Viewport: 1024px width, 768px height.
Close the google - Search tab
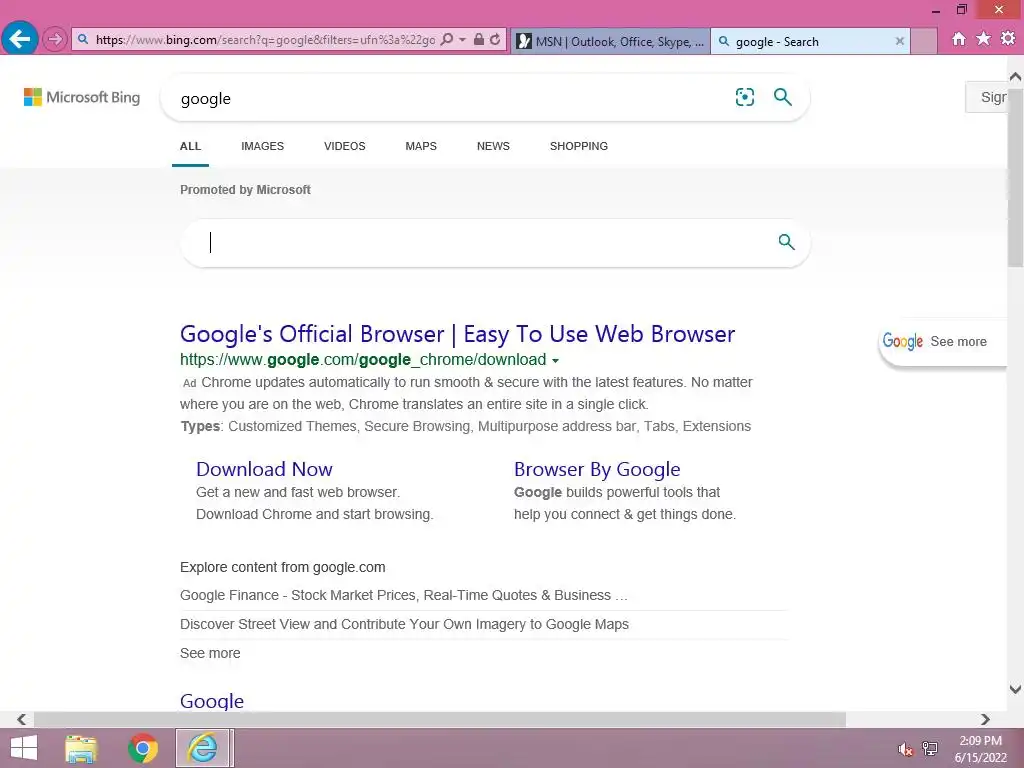(x=899, y=41)
